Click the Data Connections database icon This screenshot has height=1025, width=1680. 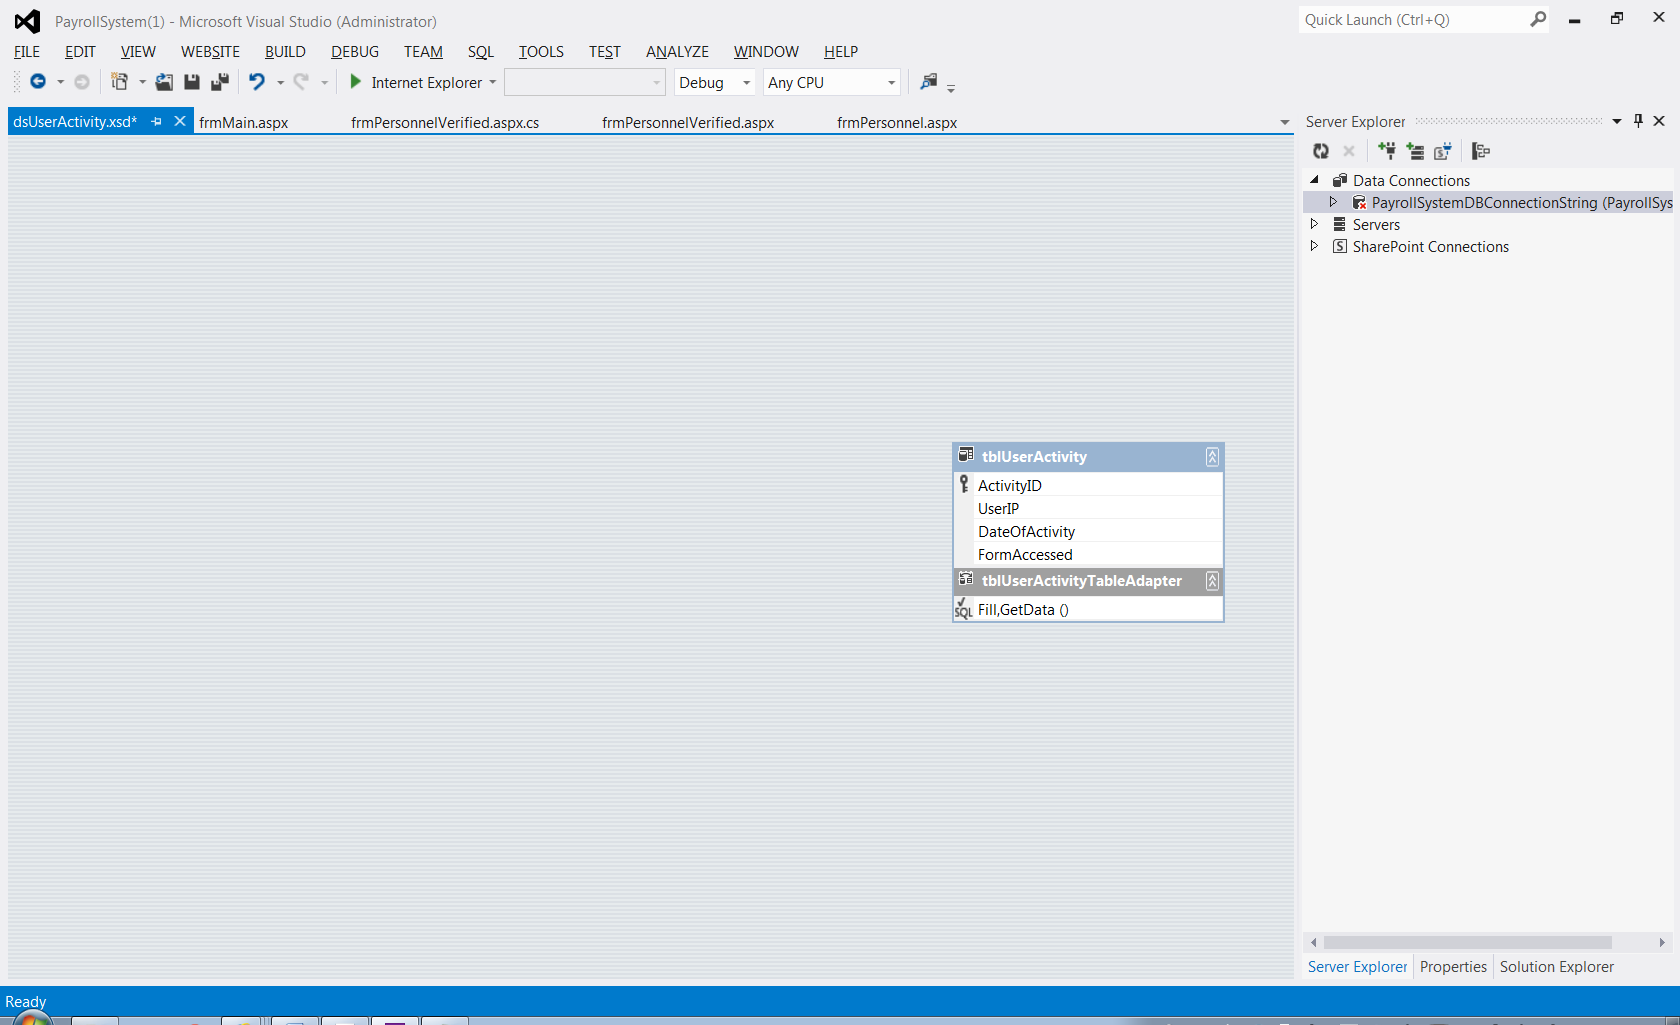point(1340,180)
